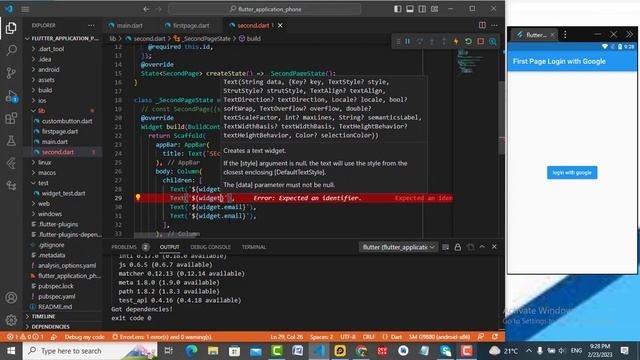This screenshot has width=640, height=360.
Task: Open the Testing flask view
Action: click(x=11, y=141)
